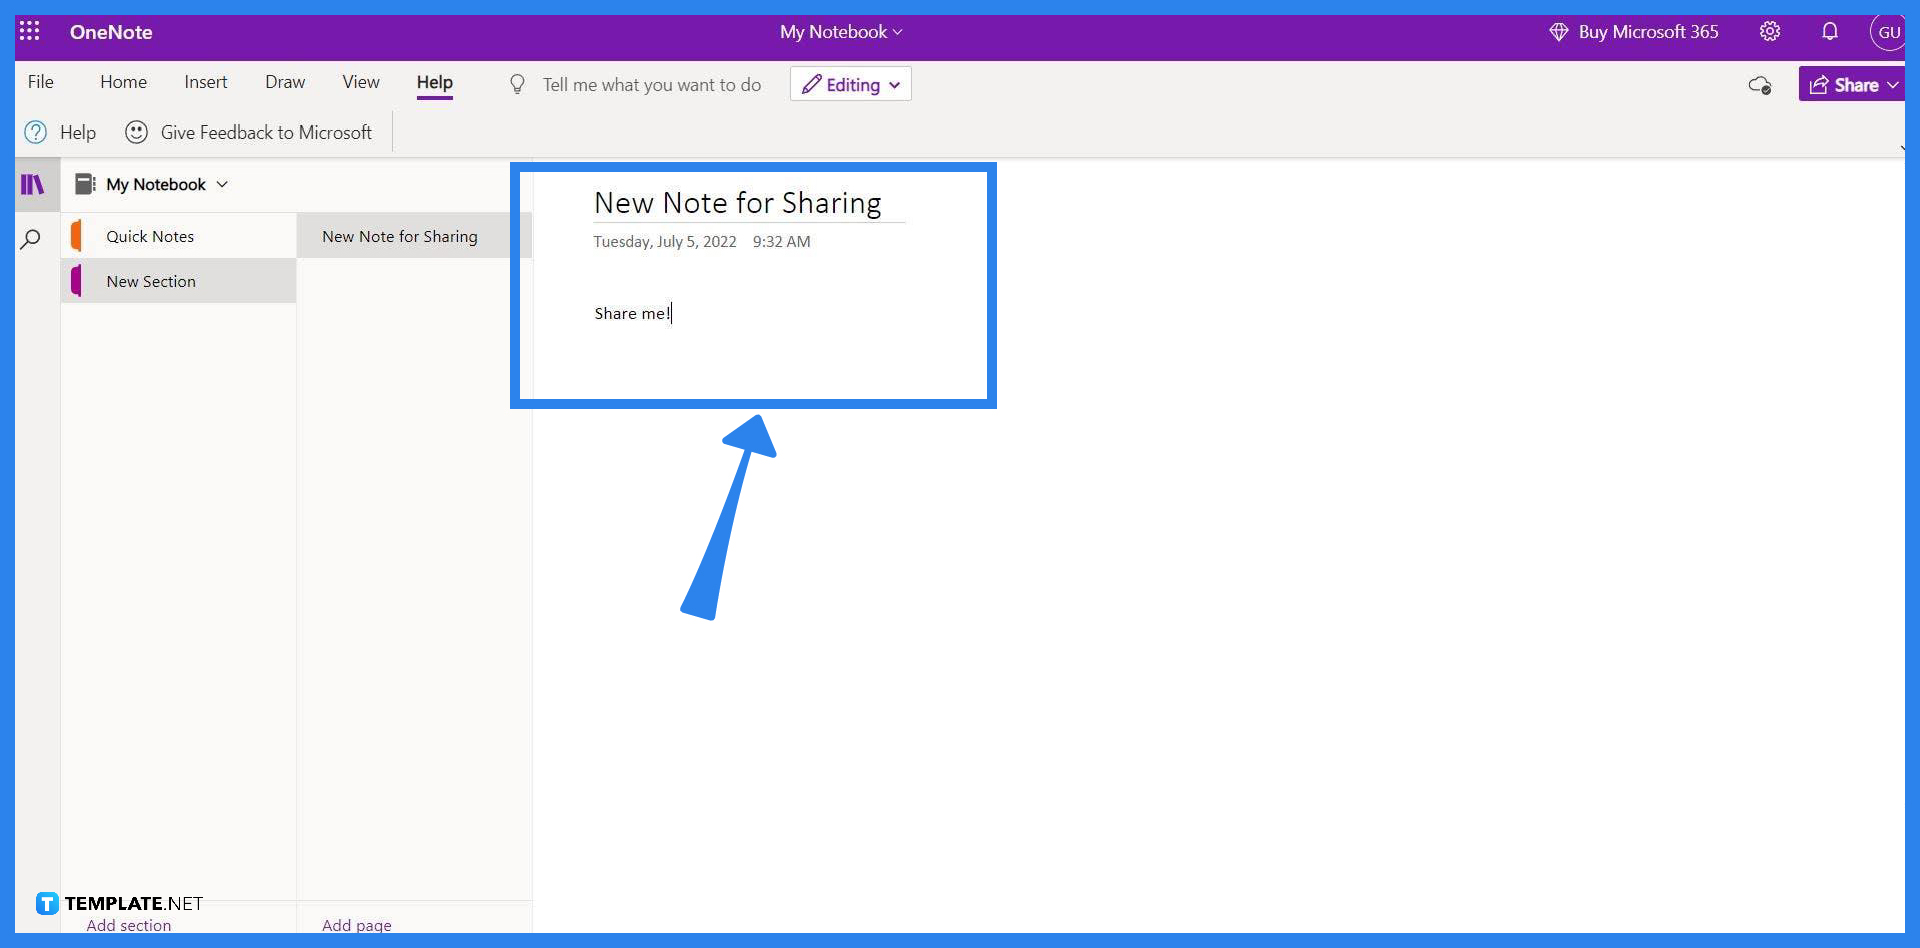1920x948 pixels.
Task: Open Help using the question mark icon
Action: 35,131
